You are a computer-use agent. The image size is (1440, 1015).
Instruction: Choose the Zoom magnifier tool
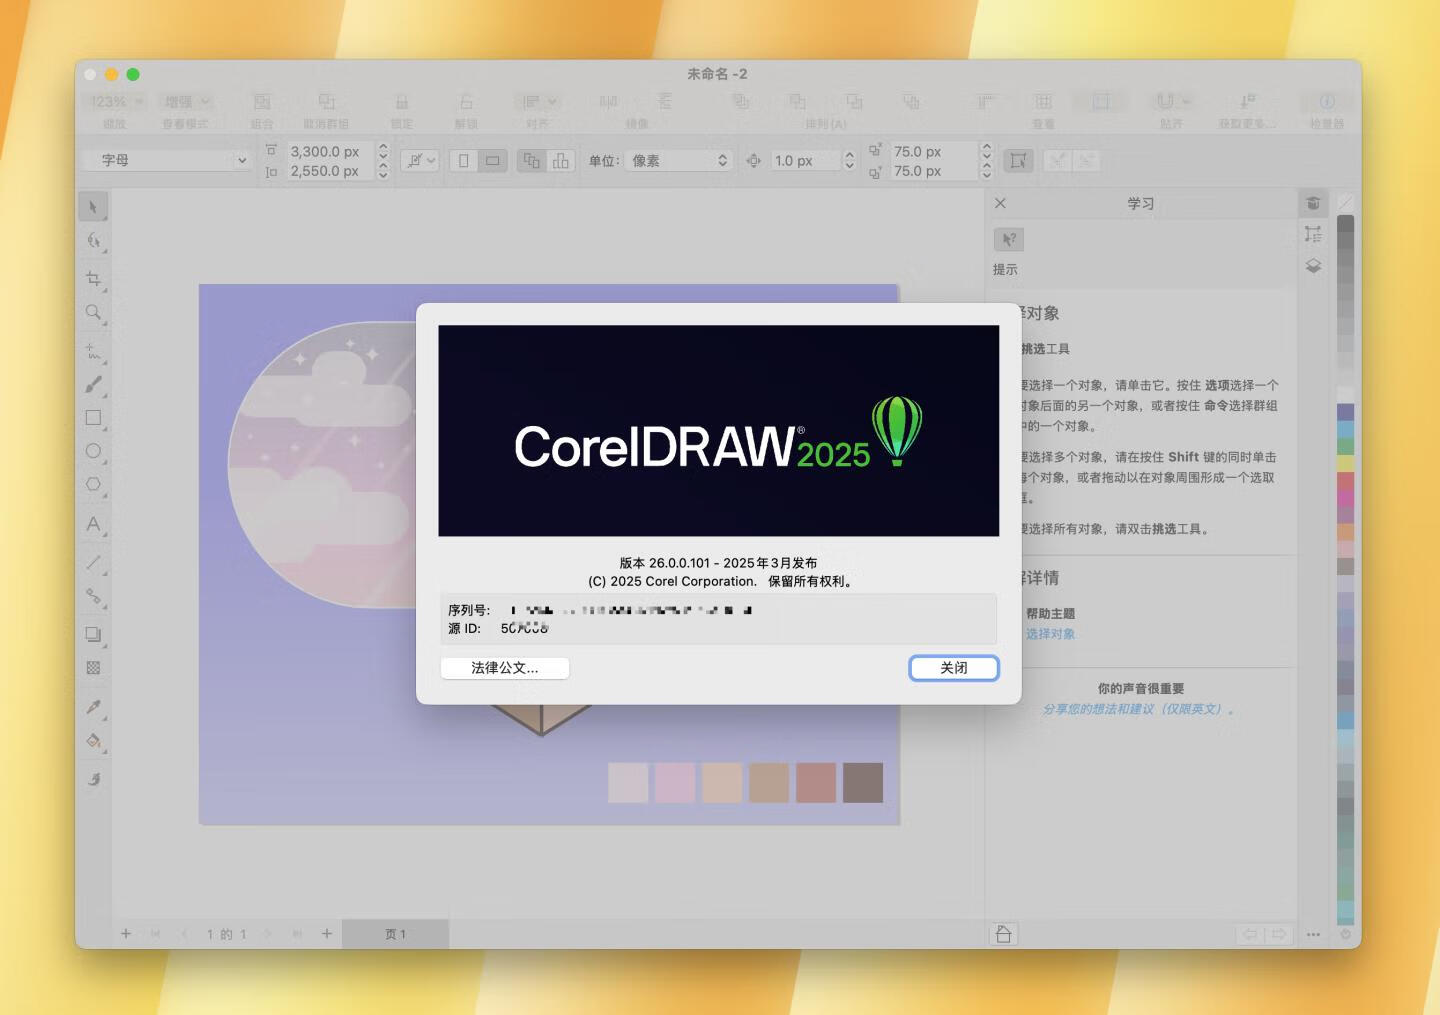pos(93,313)
